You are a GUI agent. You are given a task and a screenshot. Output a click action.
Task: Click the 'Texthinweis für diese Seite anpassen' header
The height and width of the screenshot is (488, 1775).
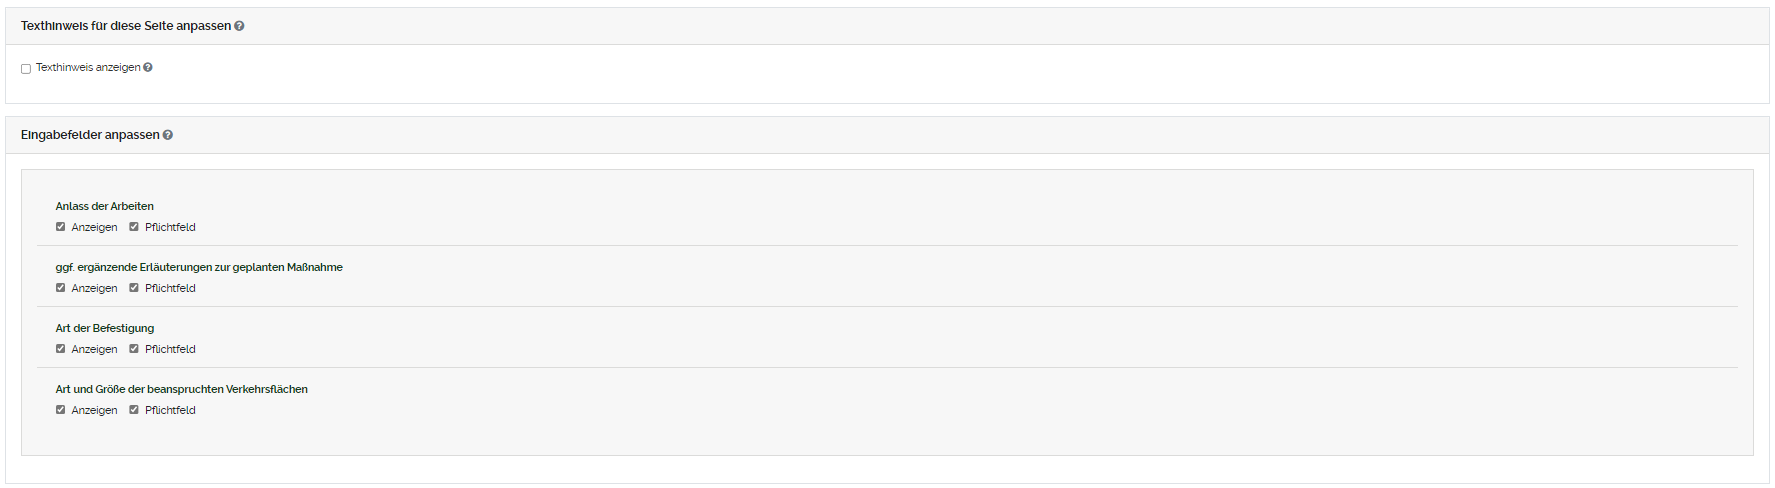[126, 26]
